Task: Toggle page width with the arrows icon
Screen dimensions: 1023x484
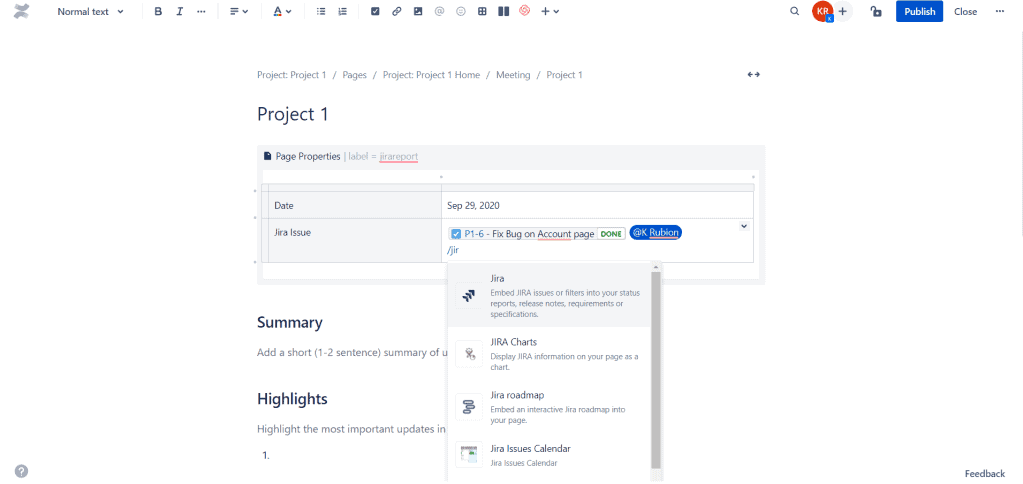Action: [753, 75]
